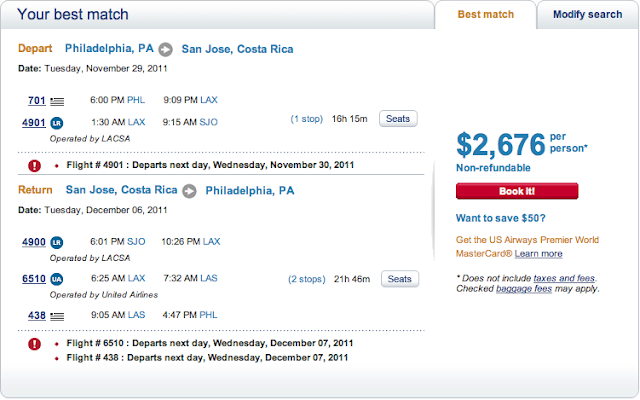Click the return route arrow icon
640x400 pixels.
pyautogui.click(x=189, y=190)
